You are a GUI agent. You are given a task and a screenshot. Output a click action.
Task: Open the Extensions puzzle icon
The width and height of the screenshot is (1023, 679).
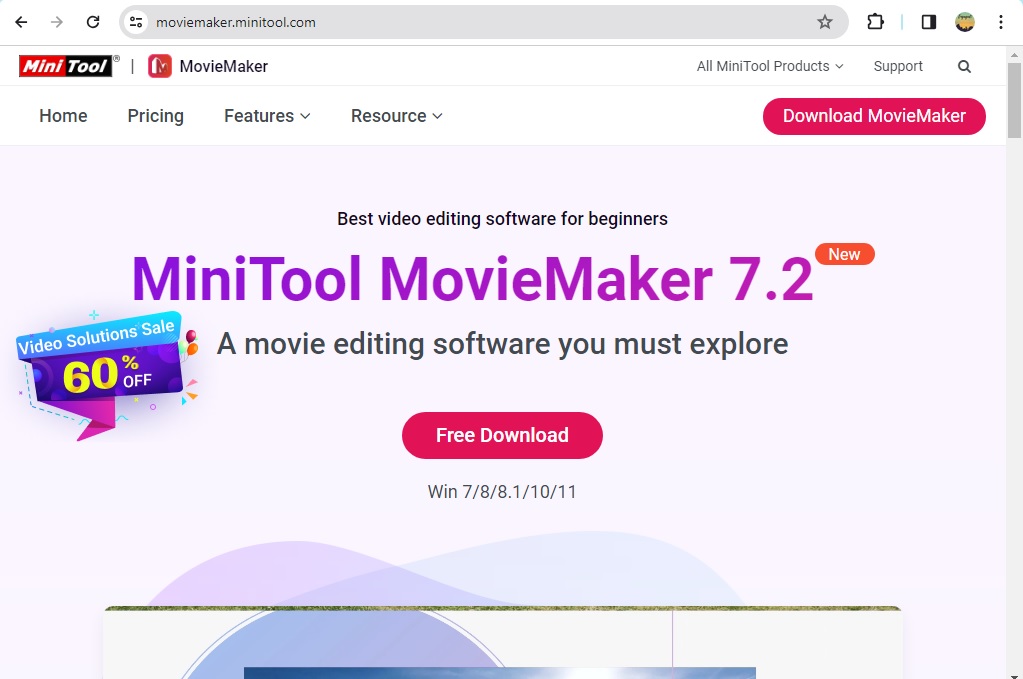coord(875,22)
